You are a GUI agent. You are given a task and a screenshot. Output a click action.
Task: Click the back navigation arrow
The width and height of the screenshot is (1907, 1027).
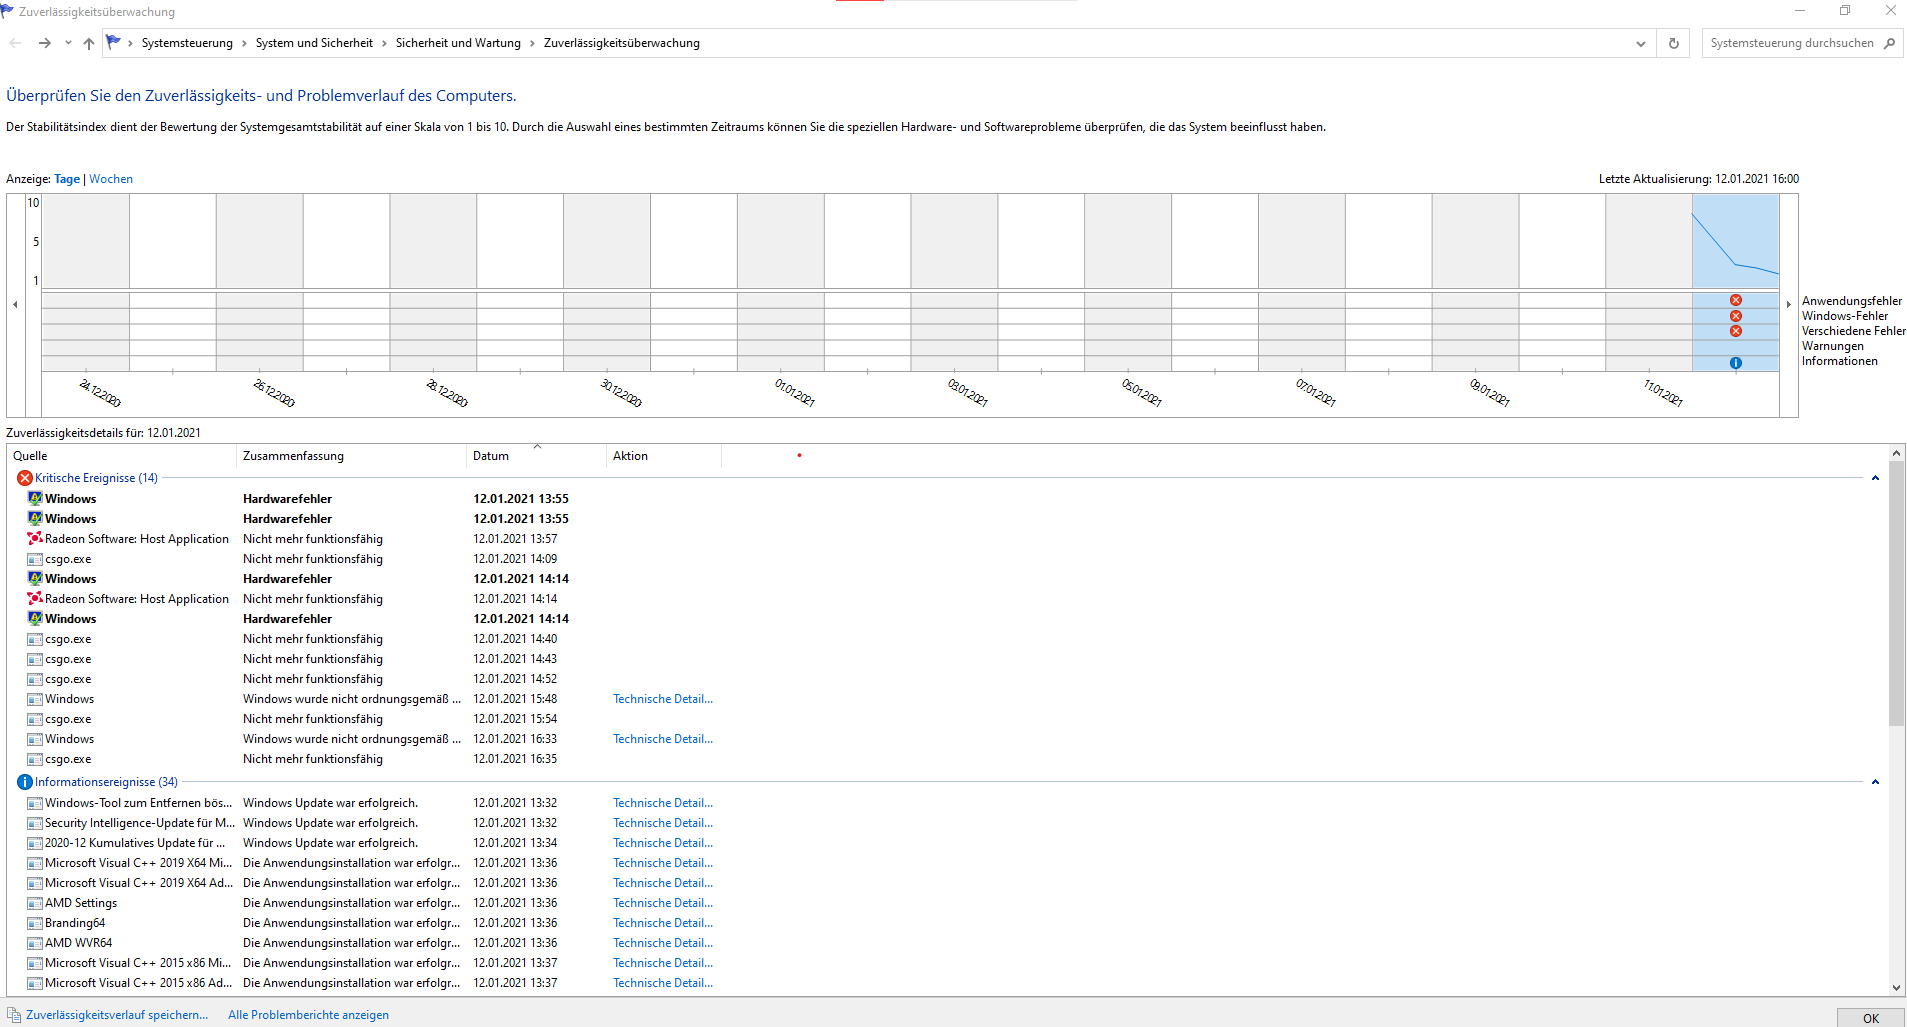pos(15,43)
